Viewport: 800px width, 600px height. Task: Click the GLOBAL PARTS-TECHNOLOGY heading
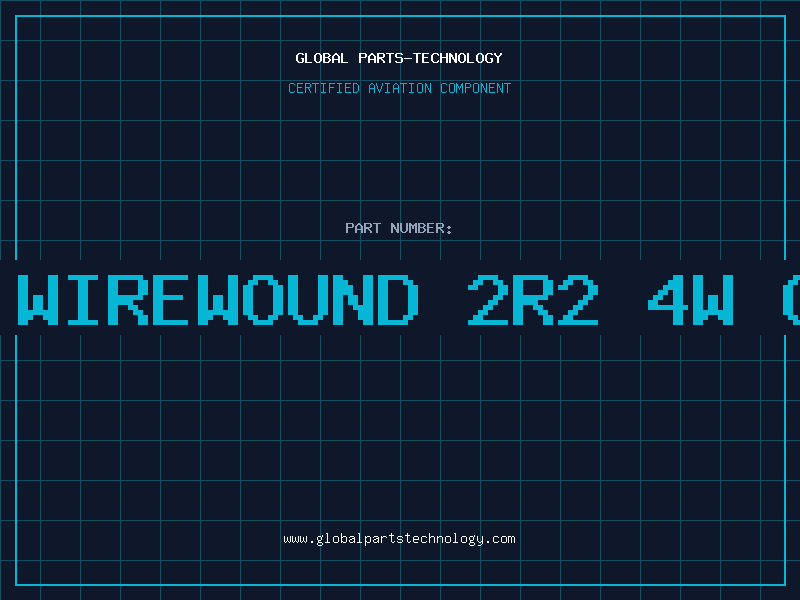[x=399, y=58]
